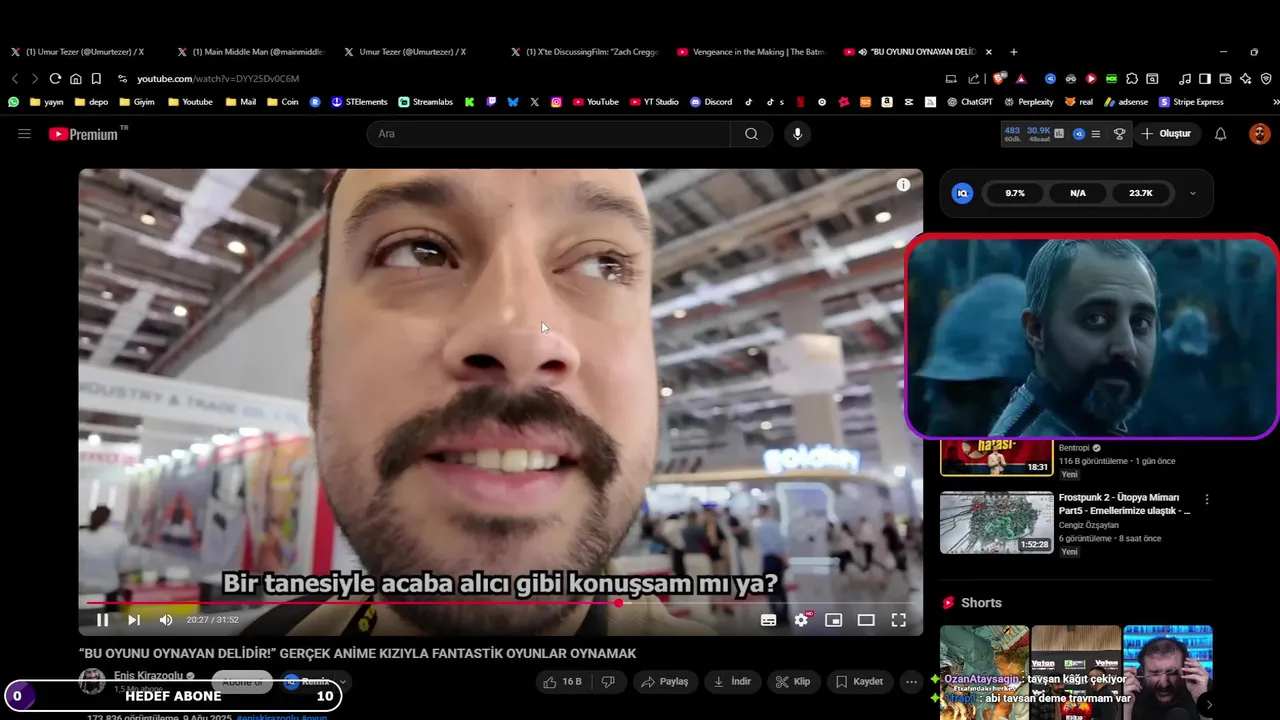Open the yayın bookmark folder
The height and width of the screenshot is (720, 1280).
47,102
